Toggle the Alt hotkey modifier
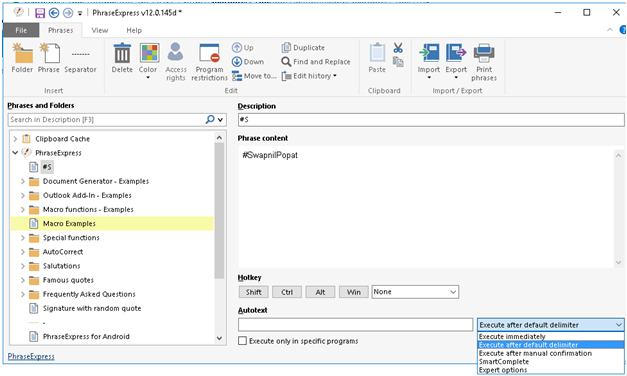Image resolution: width=627 pixels, height=376 pixels. 320,292
